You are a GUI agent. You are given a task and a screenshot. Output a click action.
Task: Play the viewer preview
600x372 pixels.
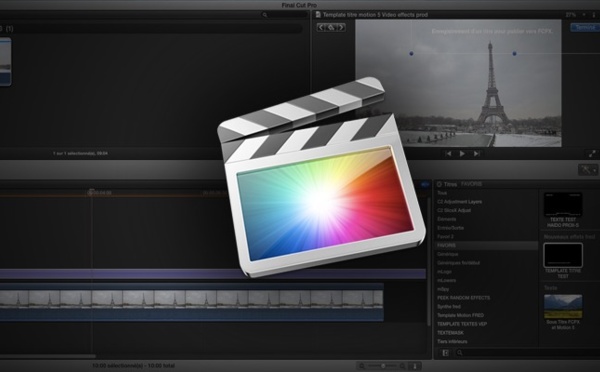[x=462, y=153]
